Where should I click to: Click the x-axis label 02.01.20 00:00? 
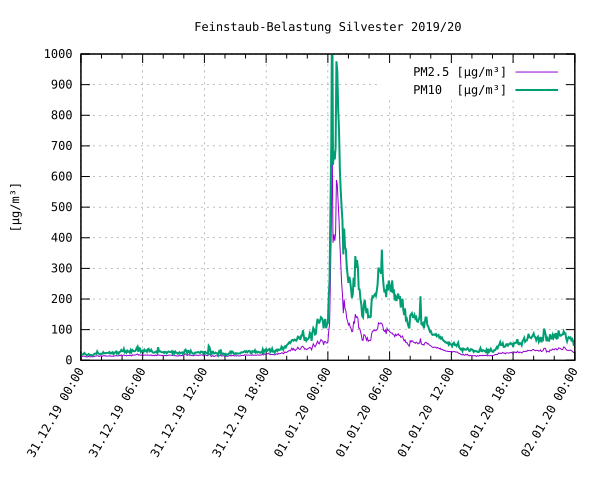click(x=549, y=412)
